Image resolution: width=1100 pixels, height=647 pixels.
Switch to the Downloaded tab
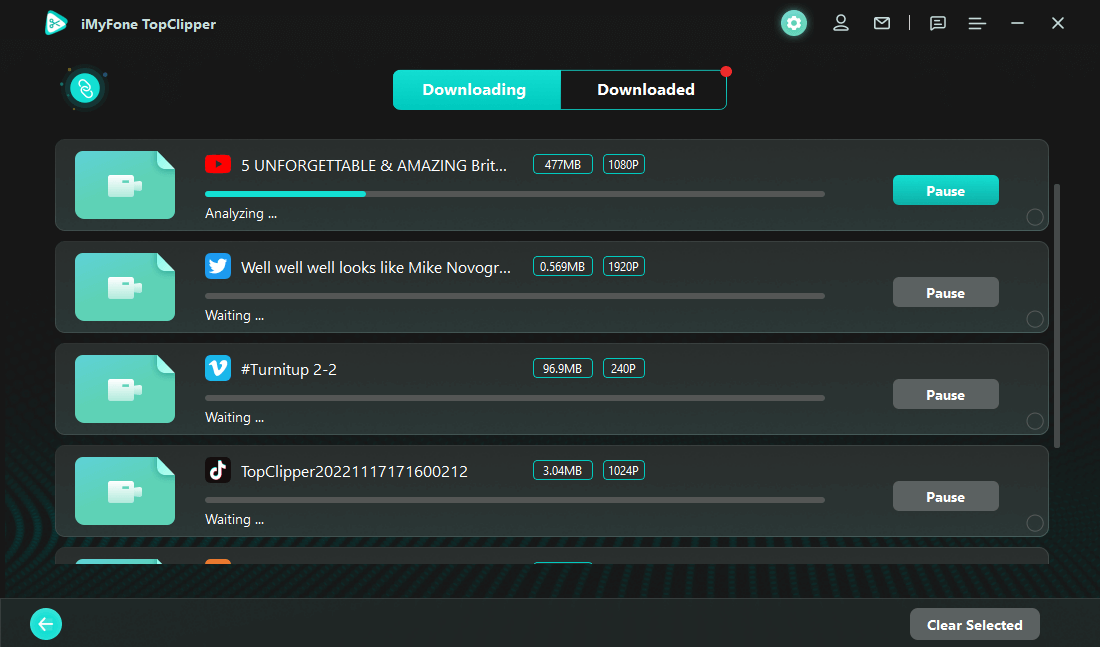coord(645,90)
